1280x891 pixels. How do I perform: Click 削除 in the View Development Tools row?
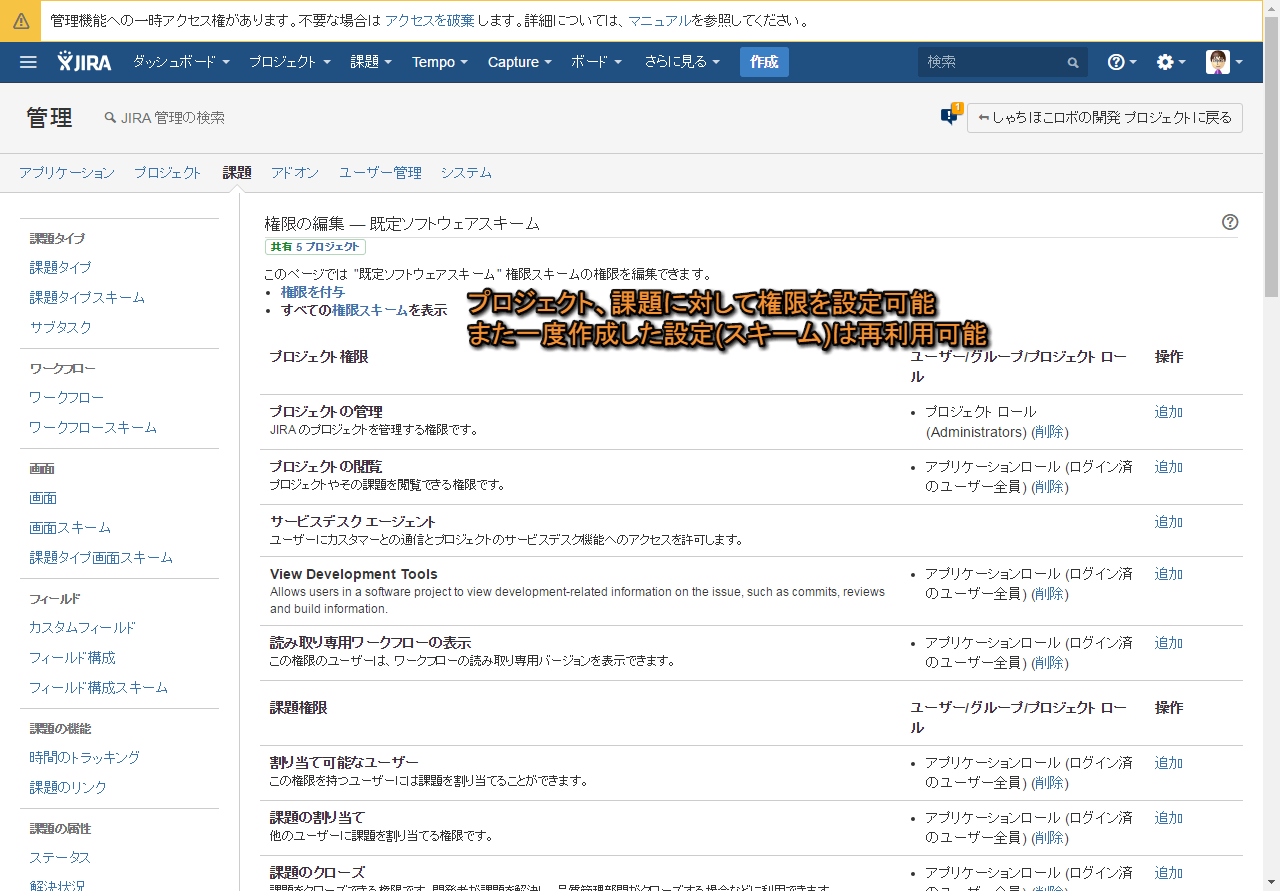coord(1048,594)
